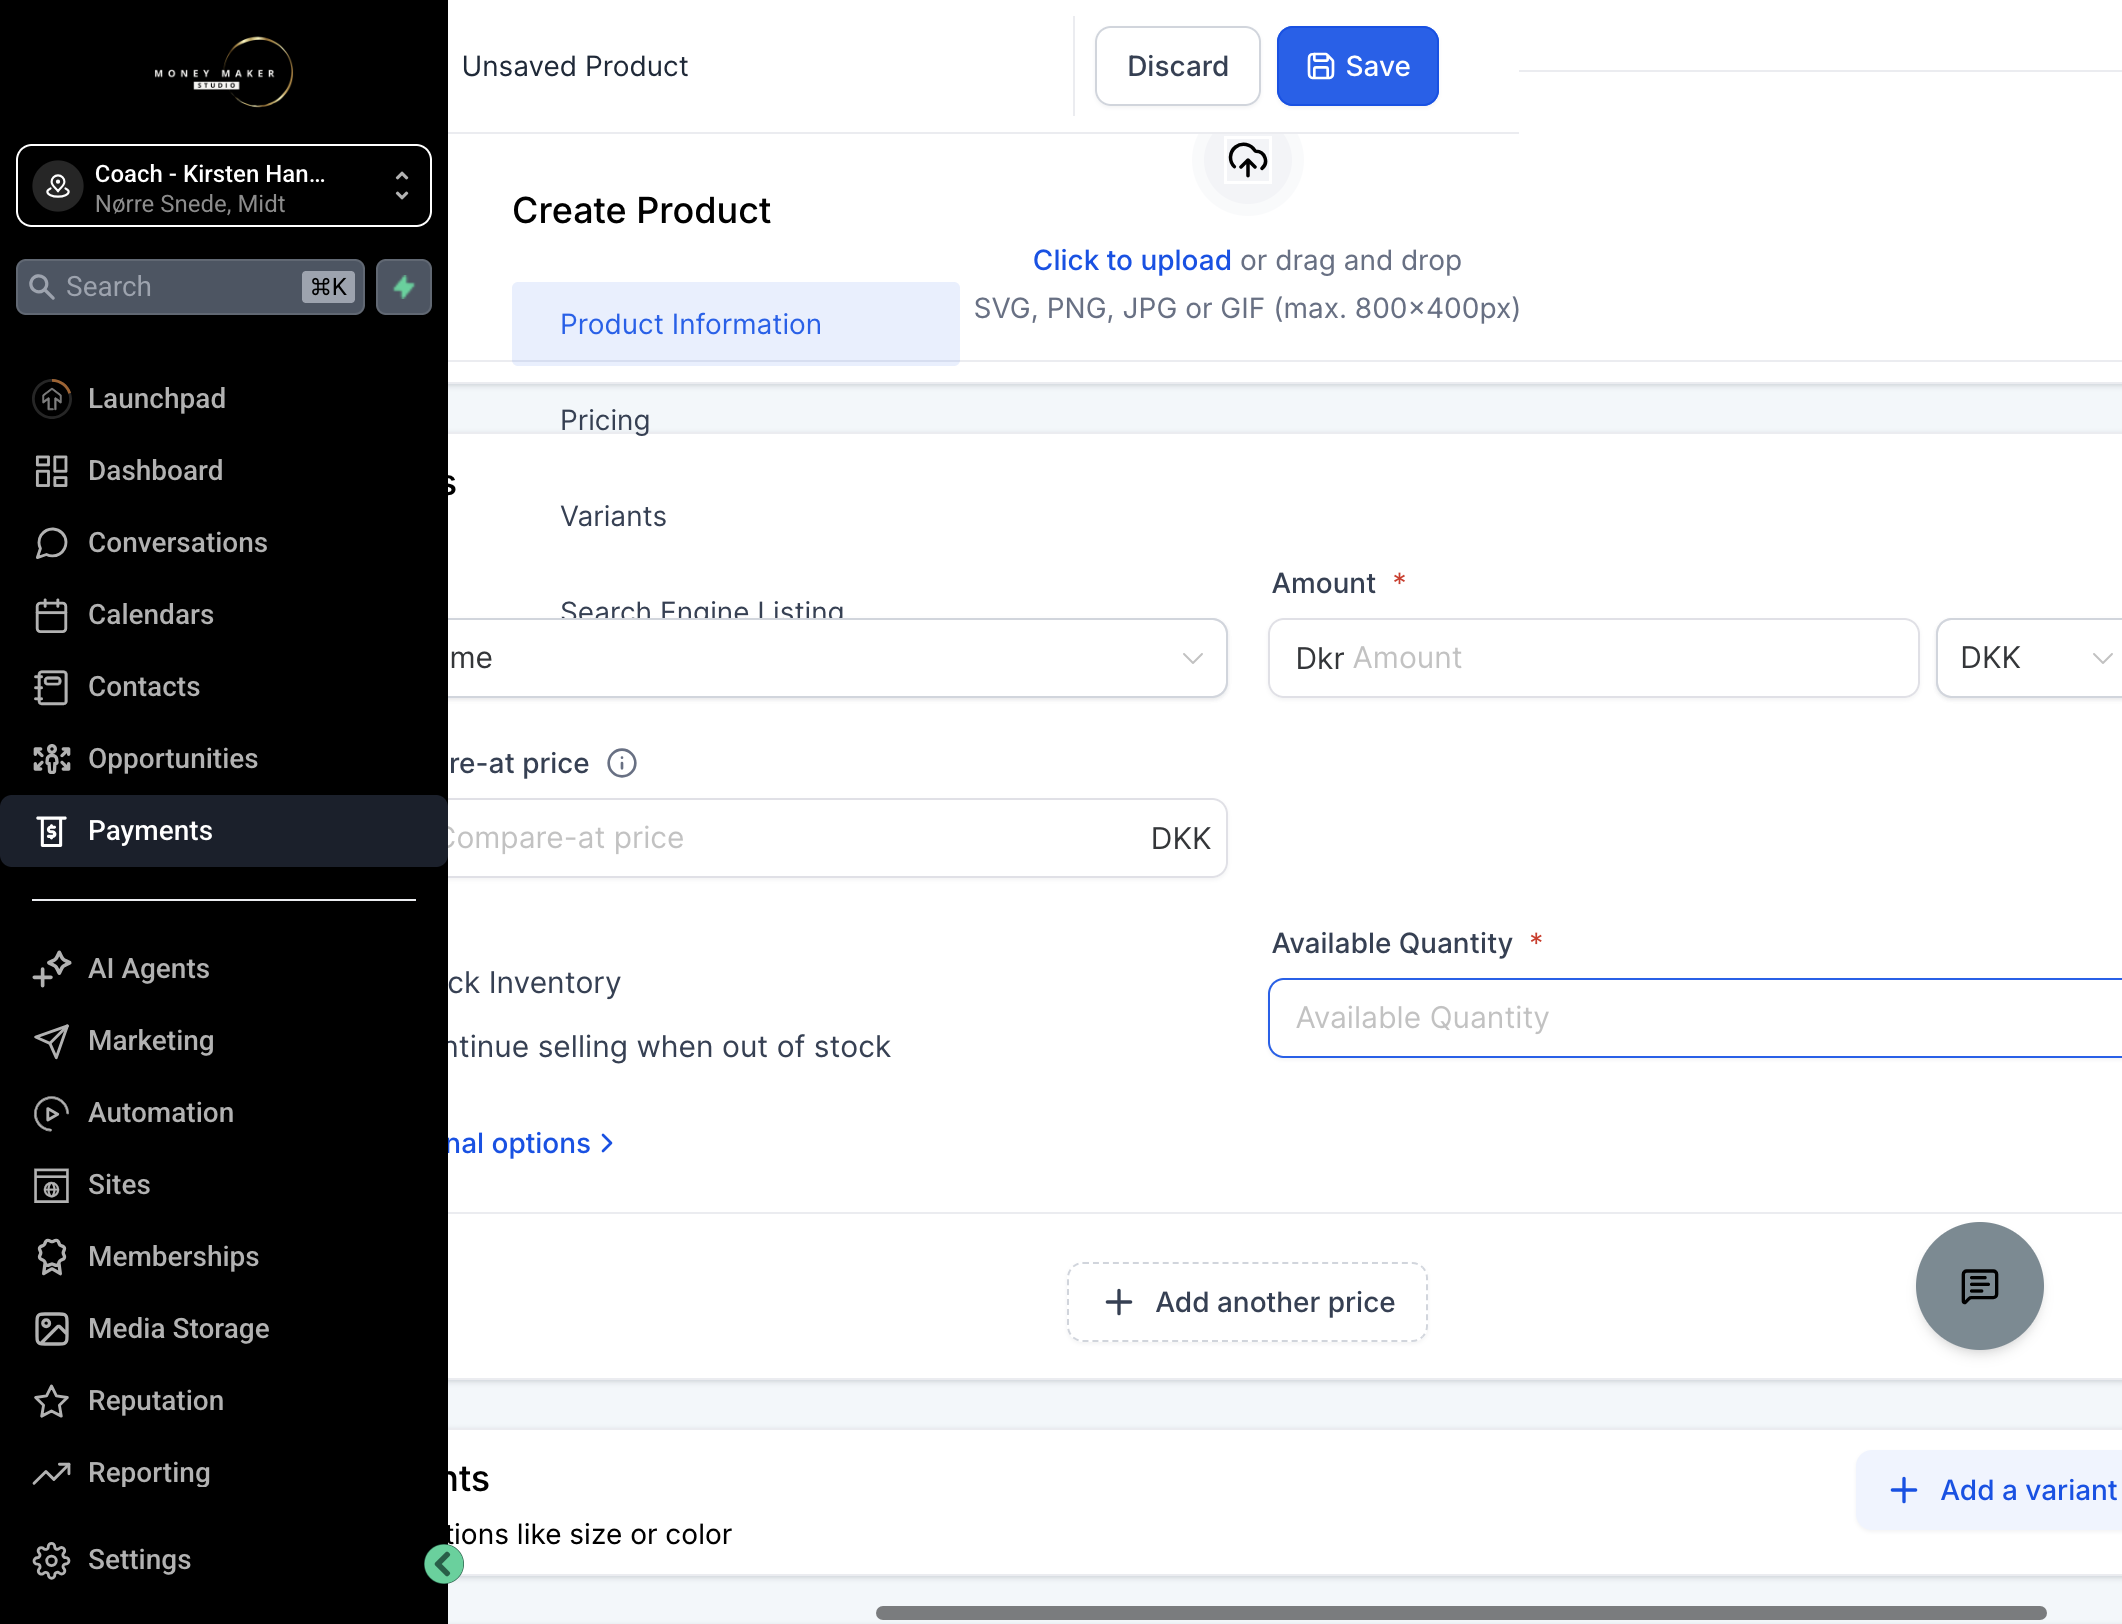
Task: Open Automation section
Action: point(224,1112)
